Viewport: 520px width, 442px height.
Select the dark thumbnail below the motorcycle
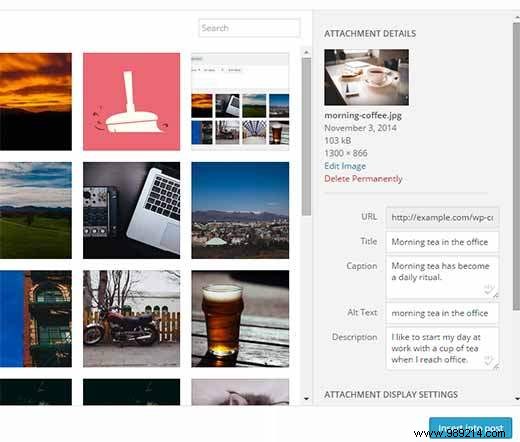pyautogui.click(x=132, y=392)
